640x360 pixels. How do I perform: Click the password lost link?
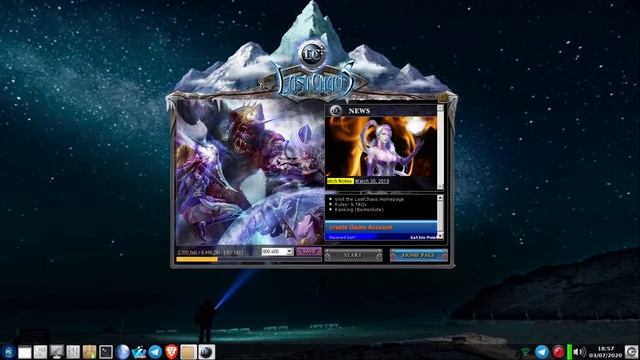pos(342,237)
